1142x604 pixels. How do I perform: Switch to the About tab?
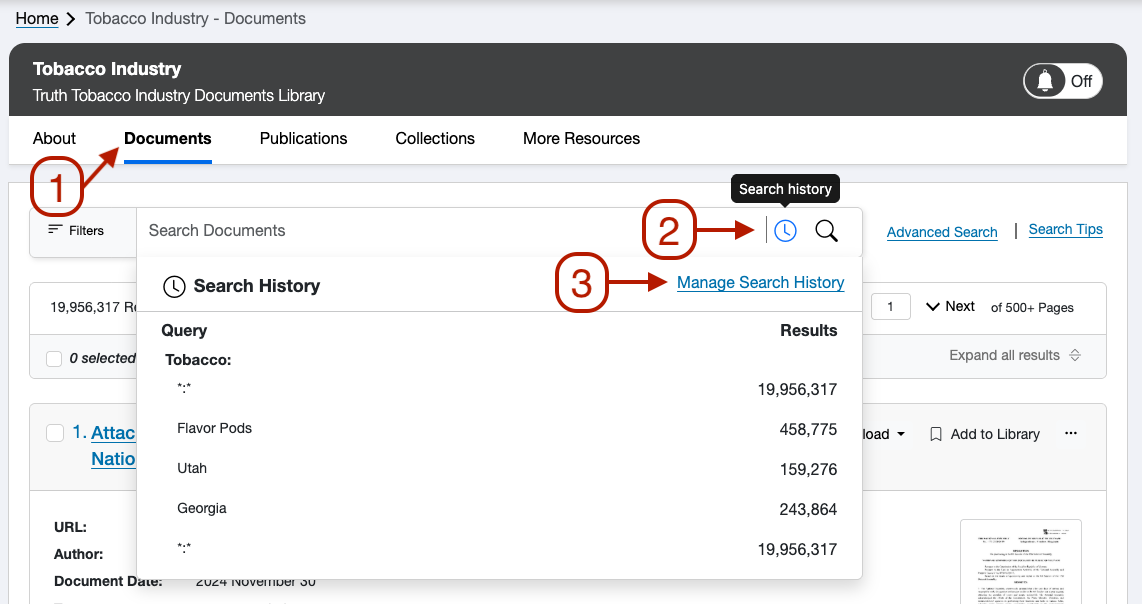pyautogui.click(x=54, y=138)
